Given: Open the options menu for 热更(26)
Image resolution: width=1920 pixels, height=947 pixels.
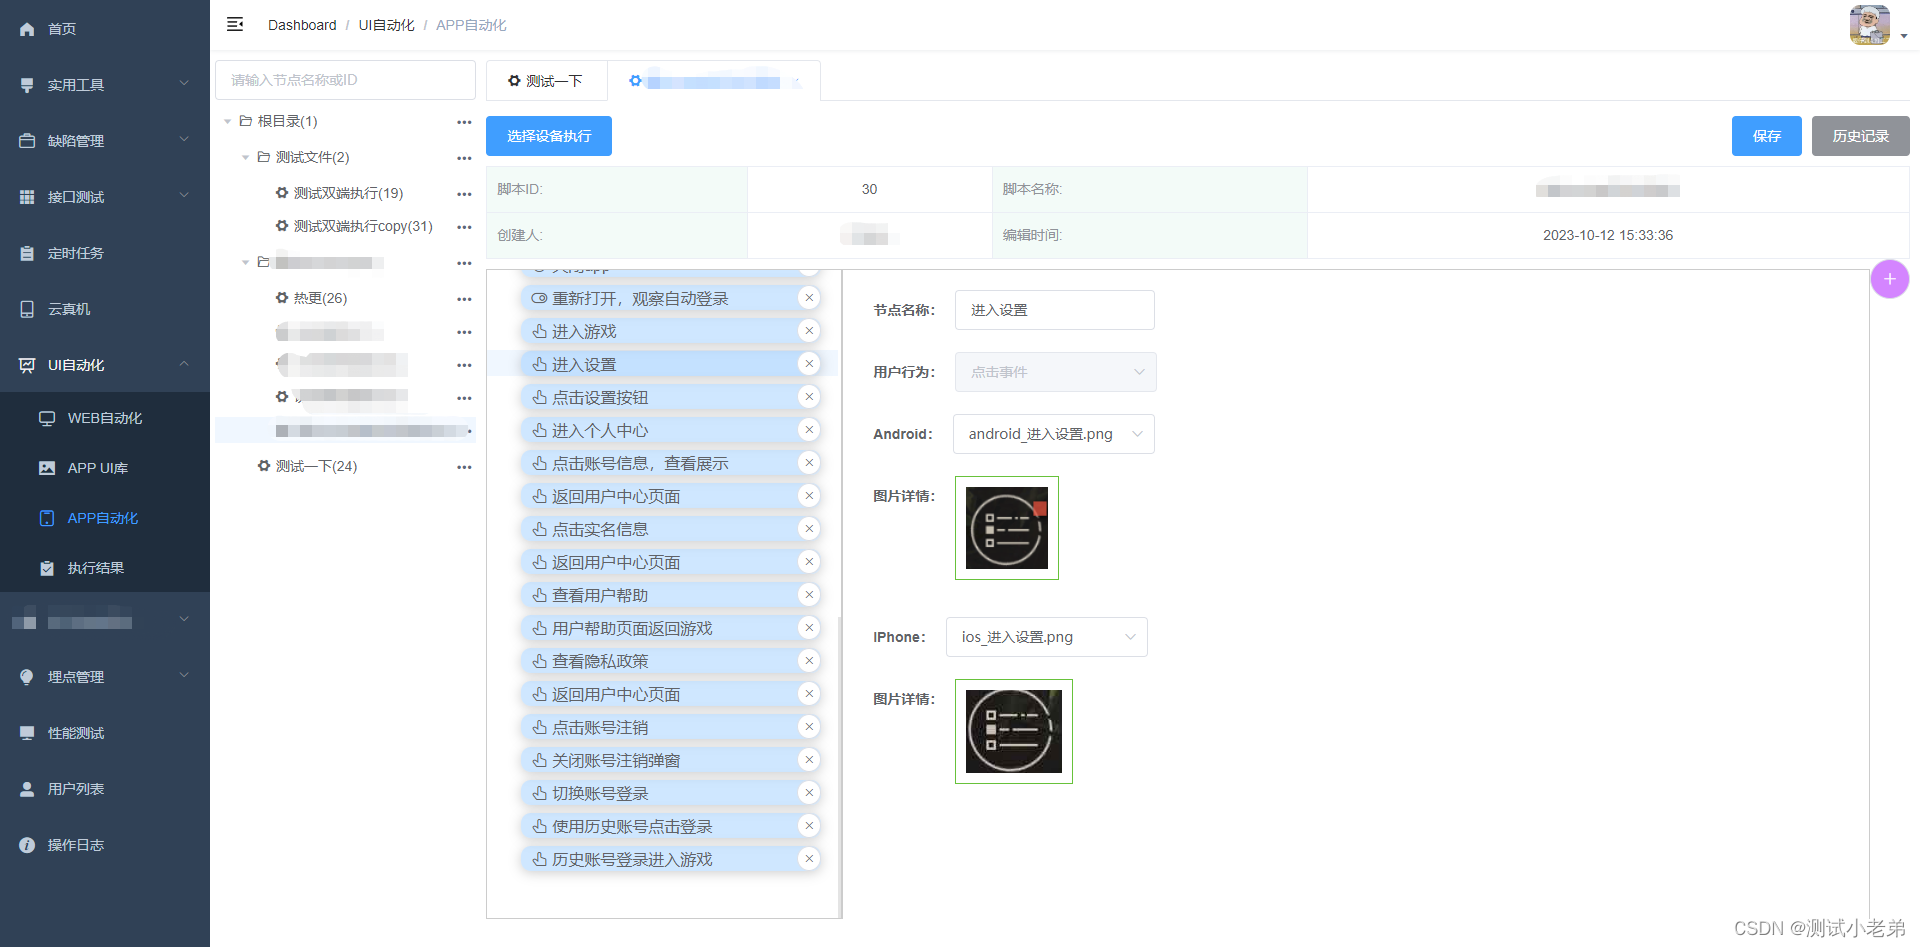Looking at the screenshot, I should coord(463,298).
